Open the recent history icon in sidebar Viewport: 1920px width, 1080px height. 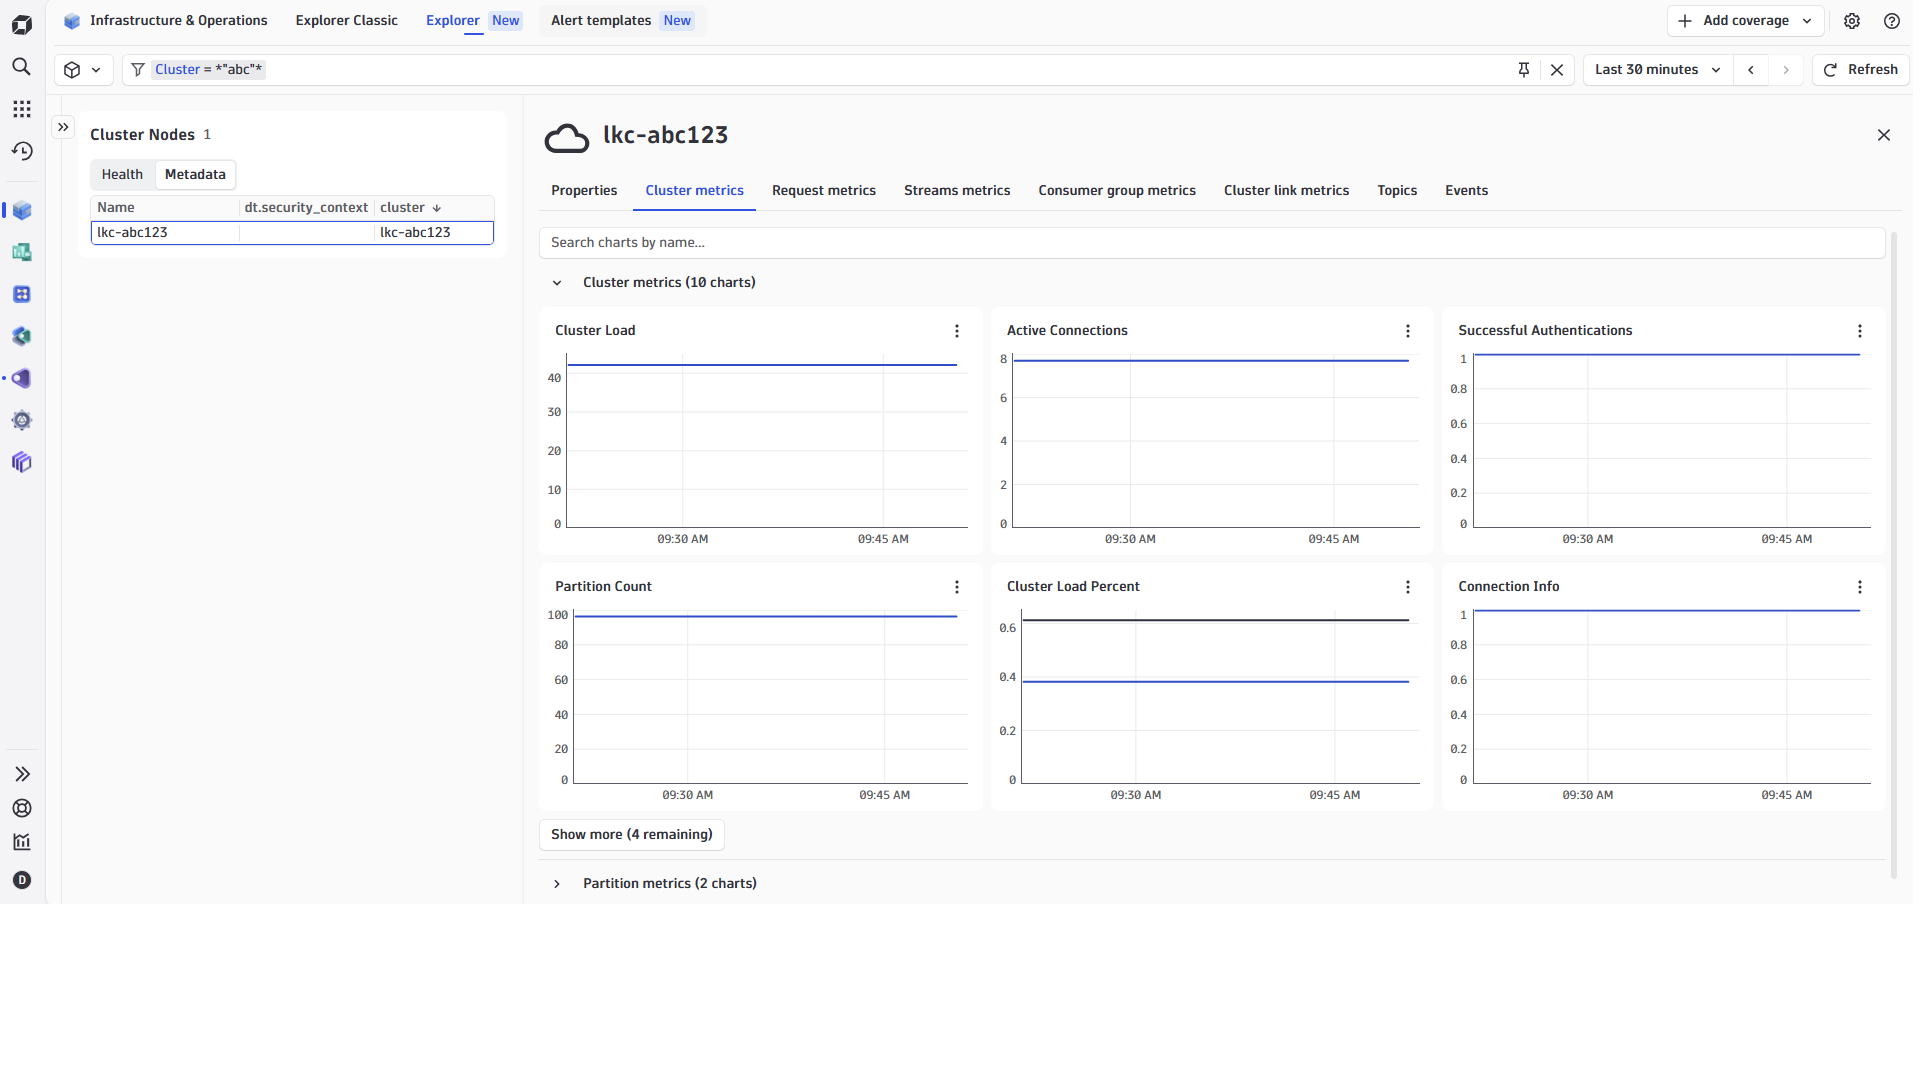tap(22, 151)
